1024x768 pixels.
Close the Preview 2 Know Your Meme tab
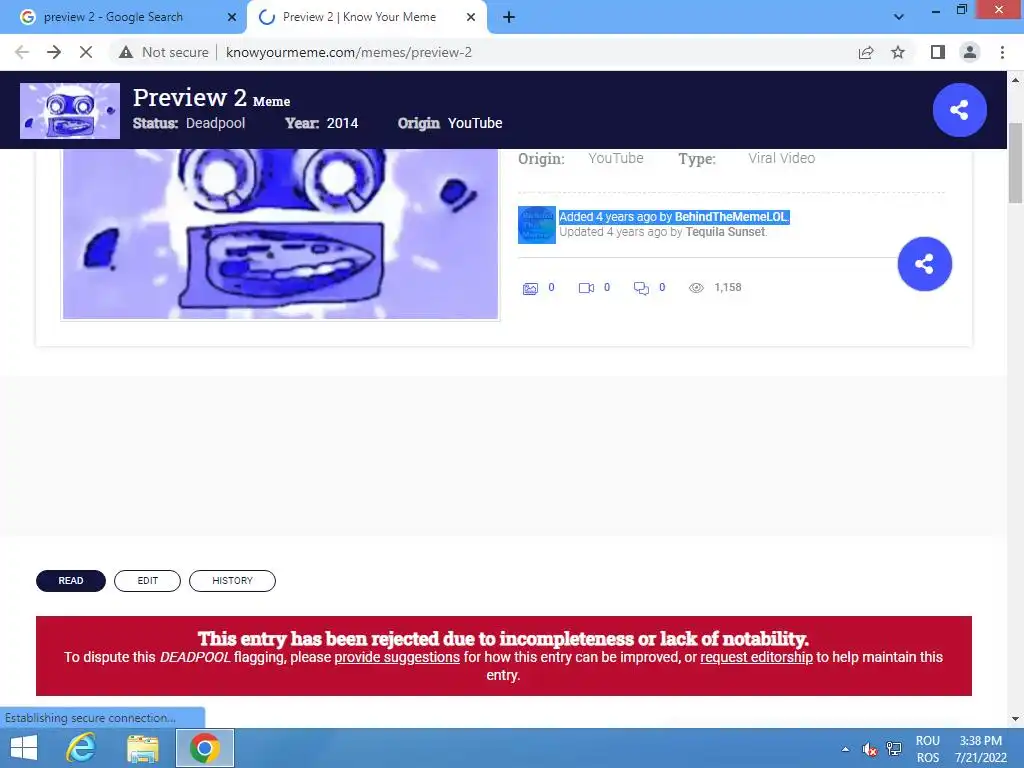coord(471,17)
